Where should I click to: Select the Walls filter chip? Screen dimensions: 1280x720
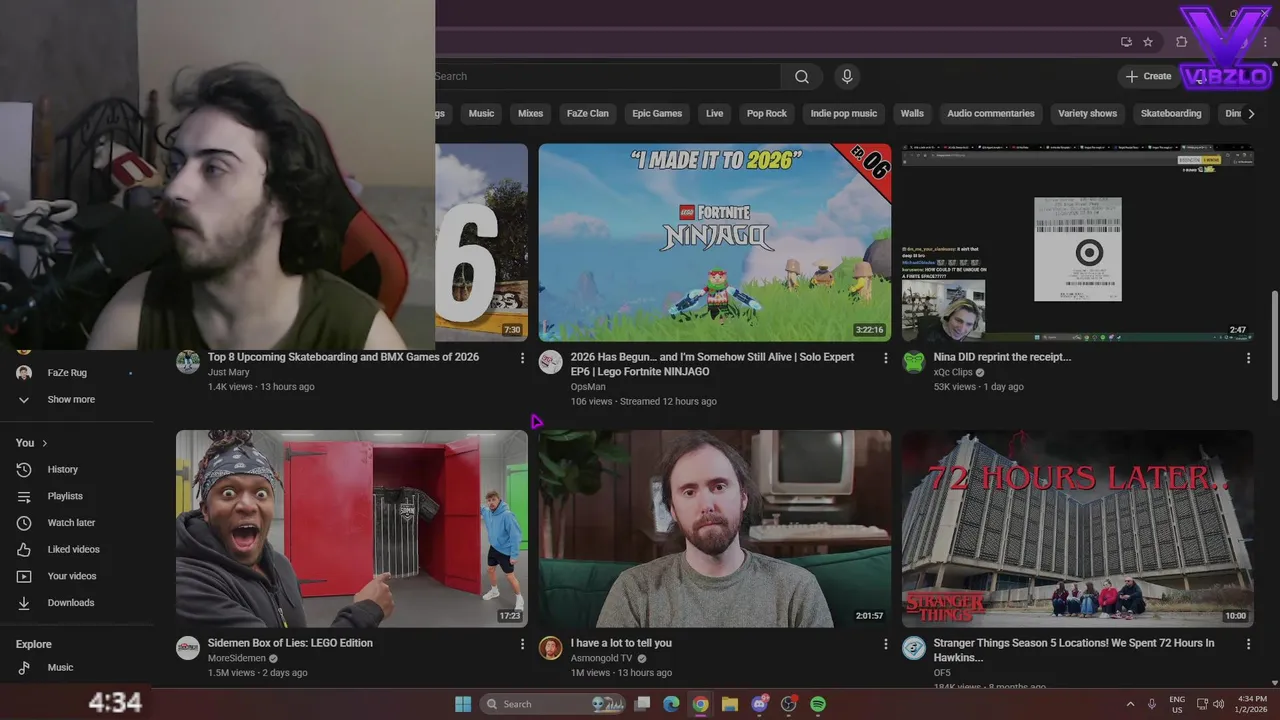912,114
